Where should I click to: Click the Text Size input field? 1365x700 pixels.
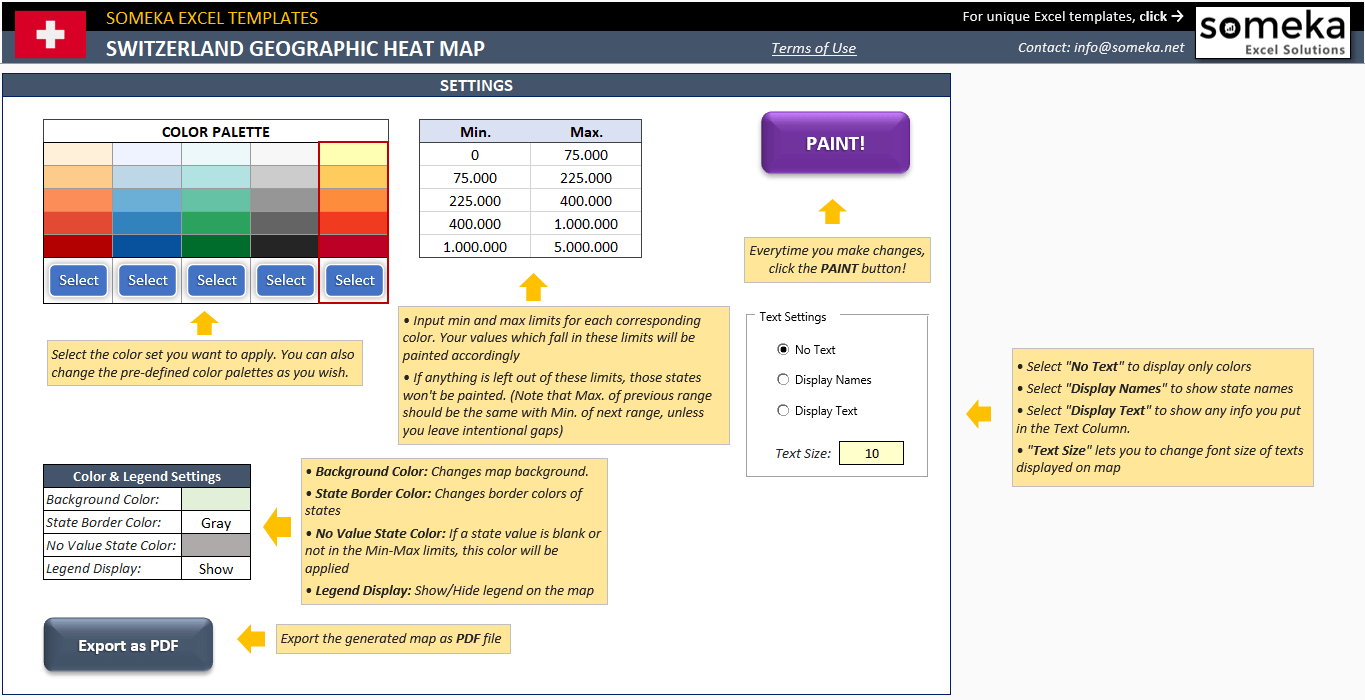(x=871, y=453)
